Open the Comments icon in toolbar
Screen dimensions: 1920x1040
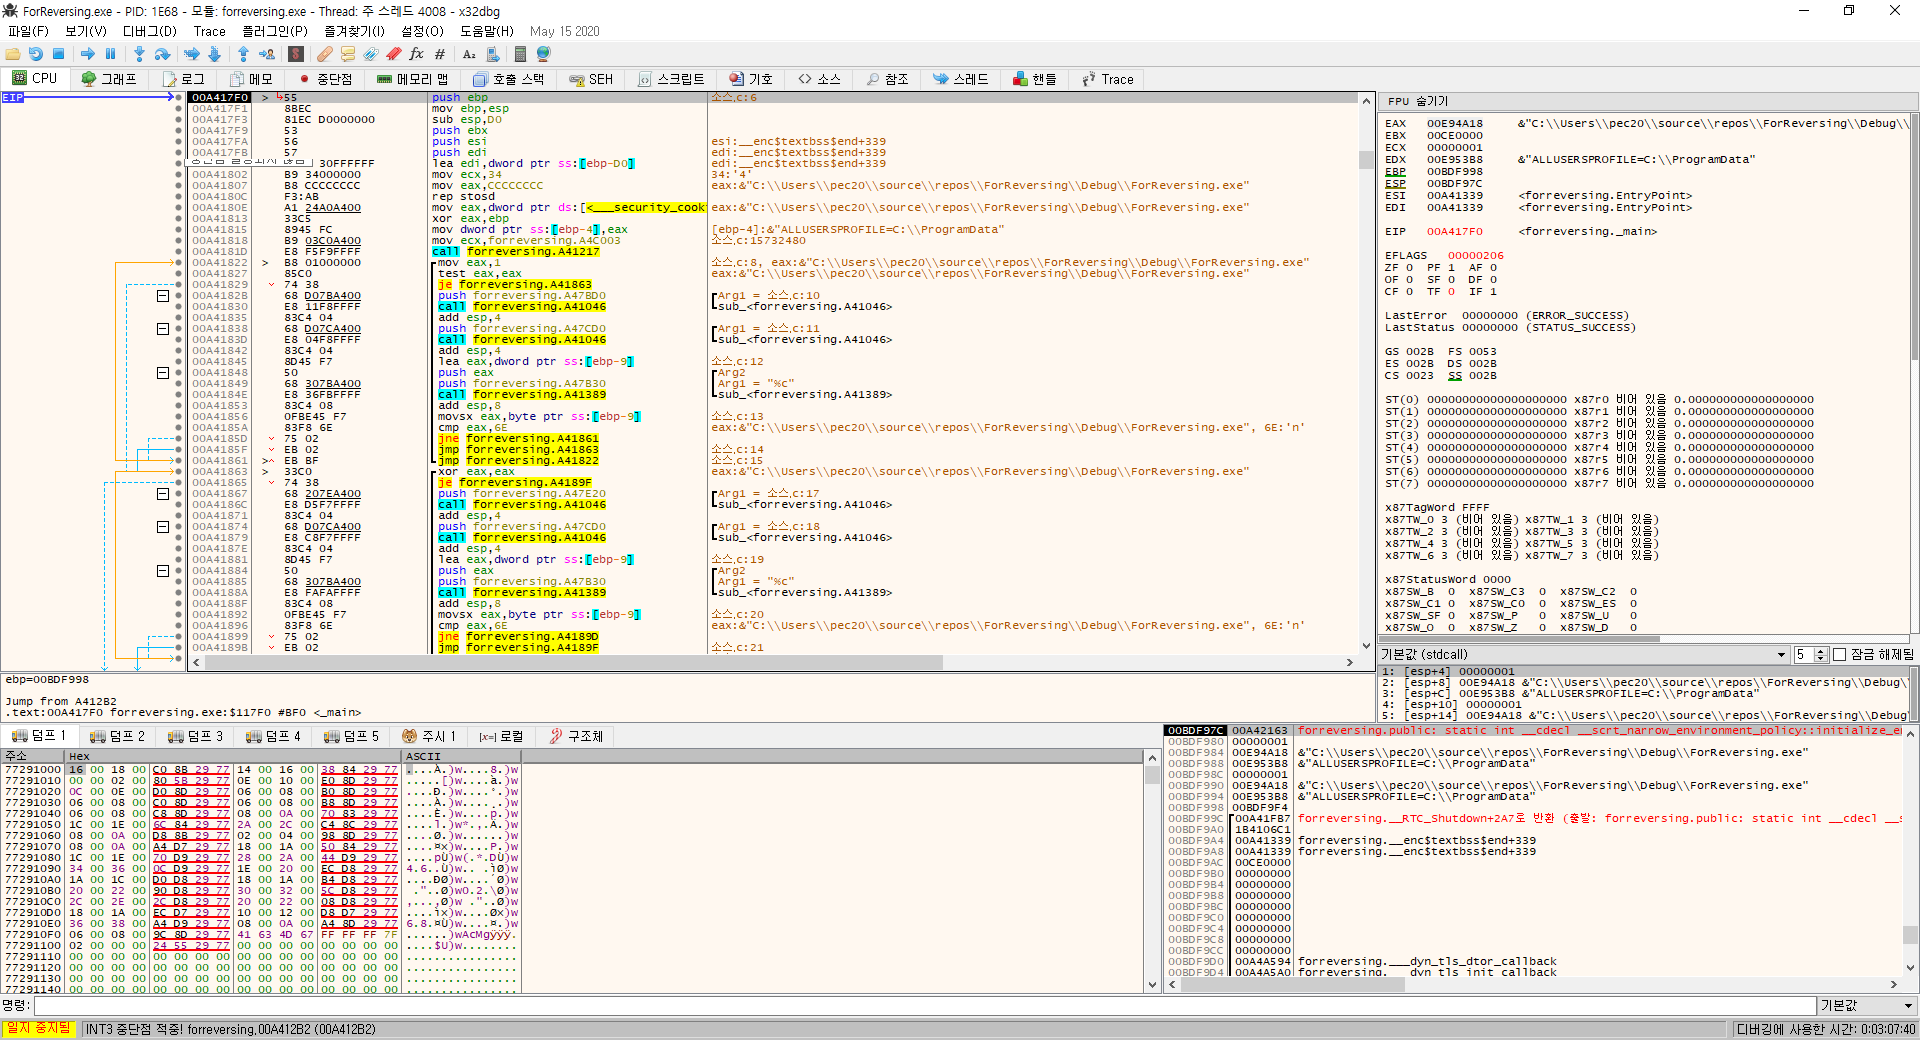click(348, 54)
